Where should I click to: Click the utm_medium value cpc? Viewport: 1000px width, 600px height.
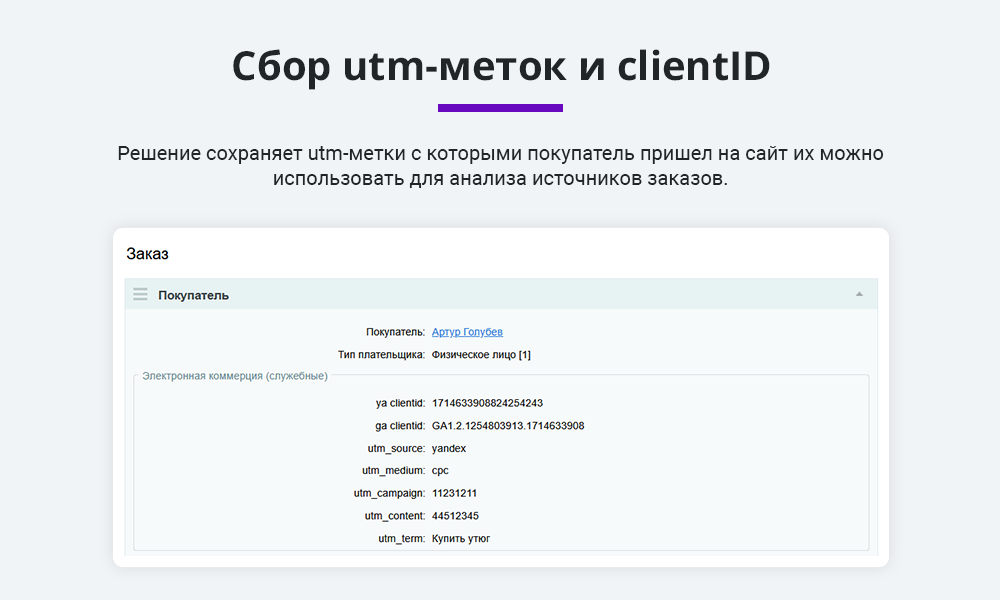[x=442, y=470]
